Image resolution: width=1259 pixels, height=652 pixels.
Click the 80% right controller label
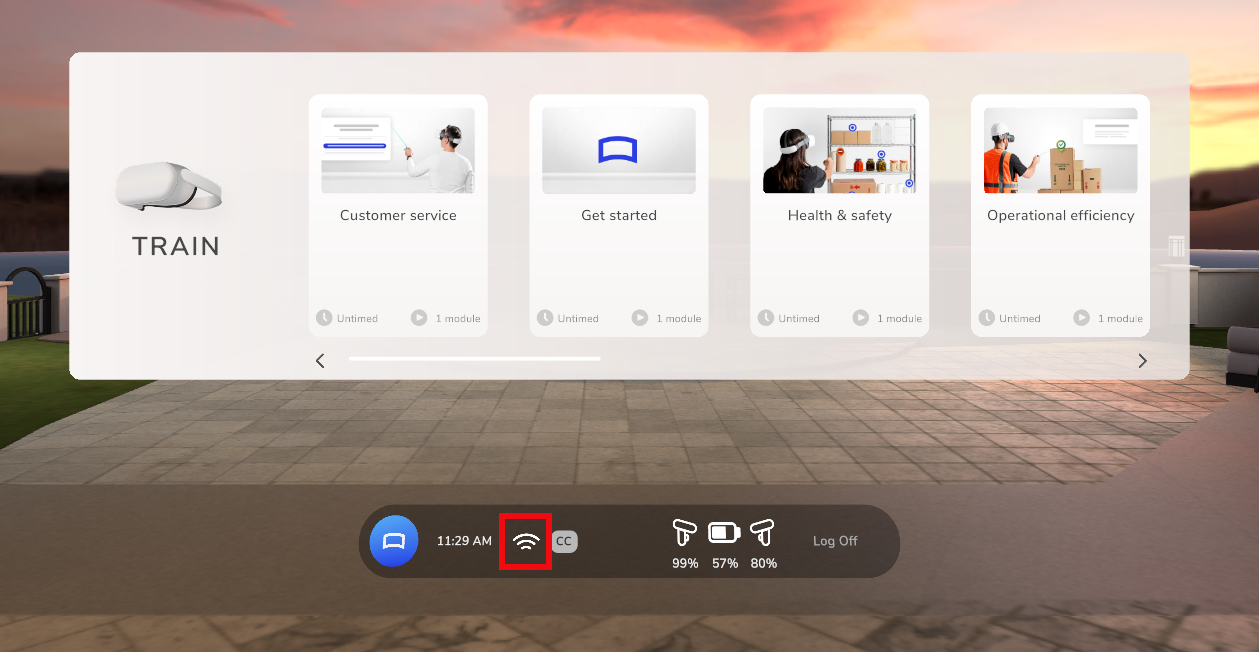coord(763,563)
